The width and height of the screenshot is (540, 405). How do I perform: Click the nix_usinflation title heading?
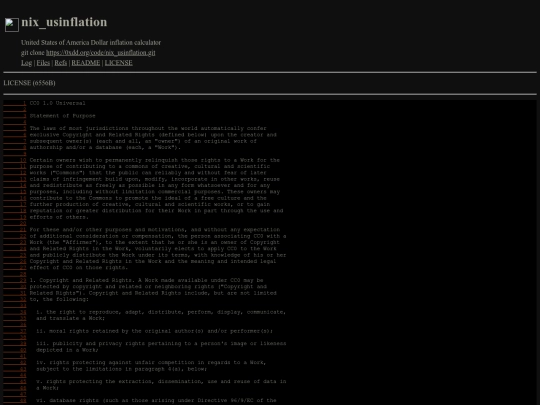64,22
